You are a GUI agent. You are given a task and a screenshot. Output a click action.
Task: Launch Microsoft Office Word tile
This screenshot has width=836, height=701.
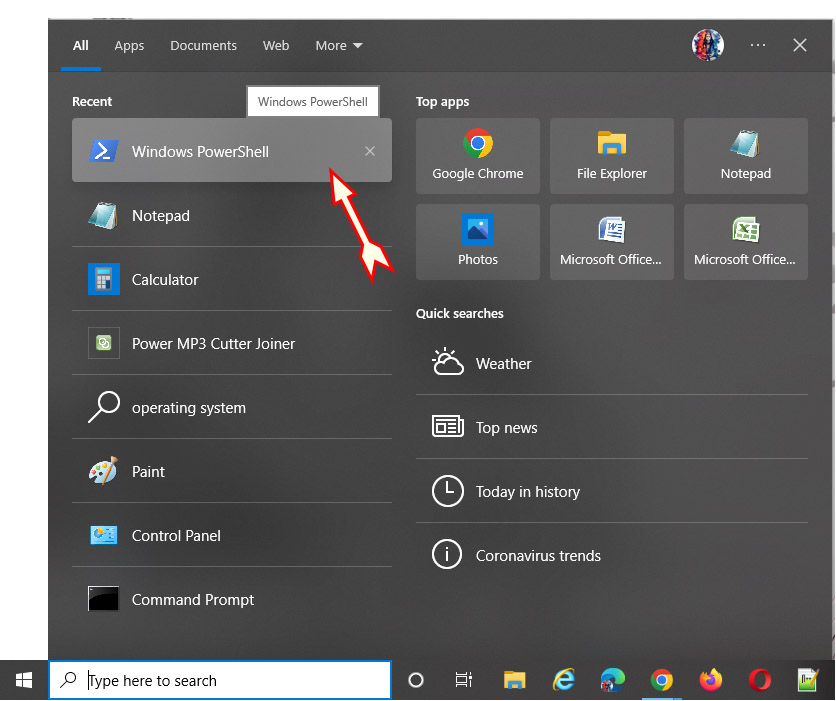tap(611, 241)
